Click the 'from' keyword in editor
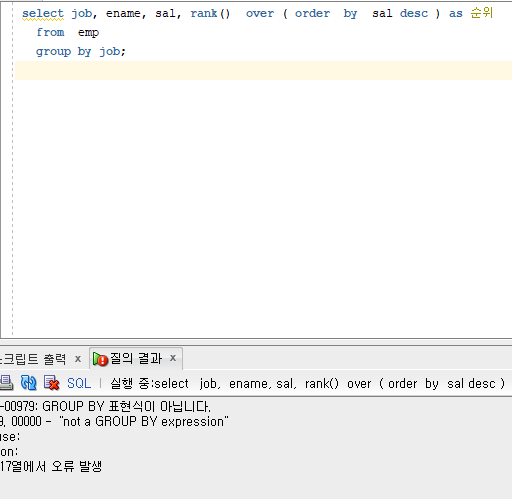 (x=50, y=32)
